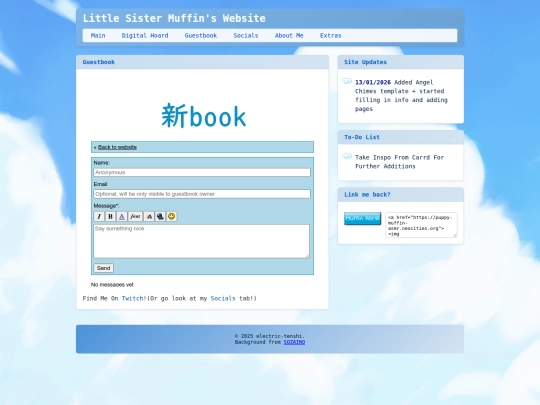Open the smiley emoji picker

coord(172,216)
